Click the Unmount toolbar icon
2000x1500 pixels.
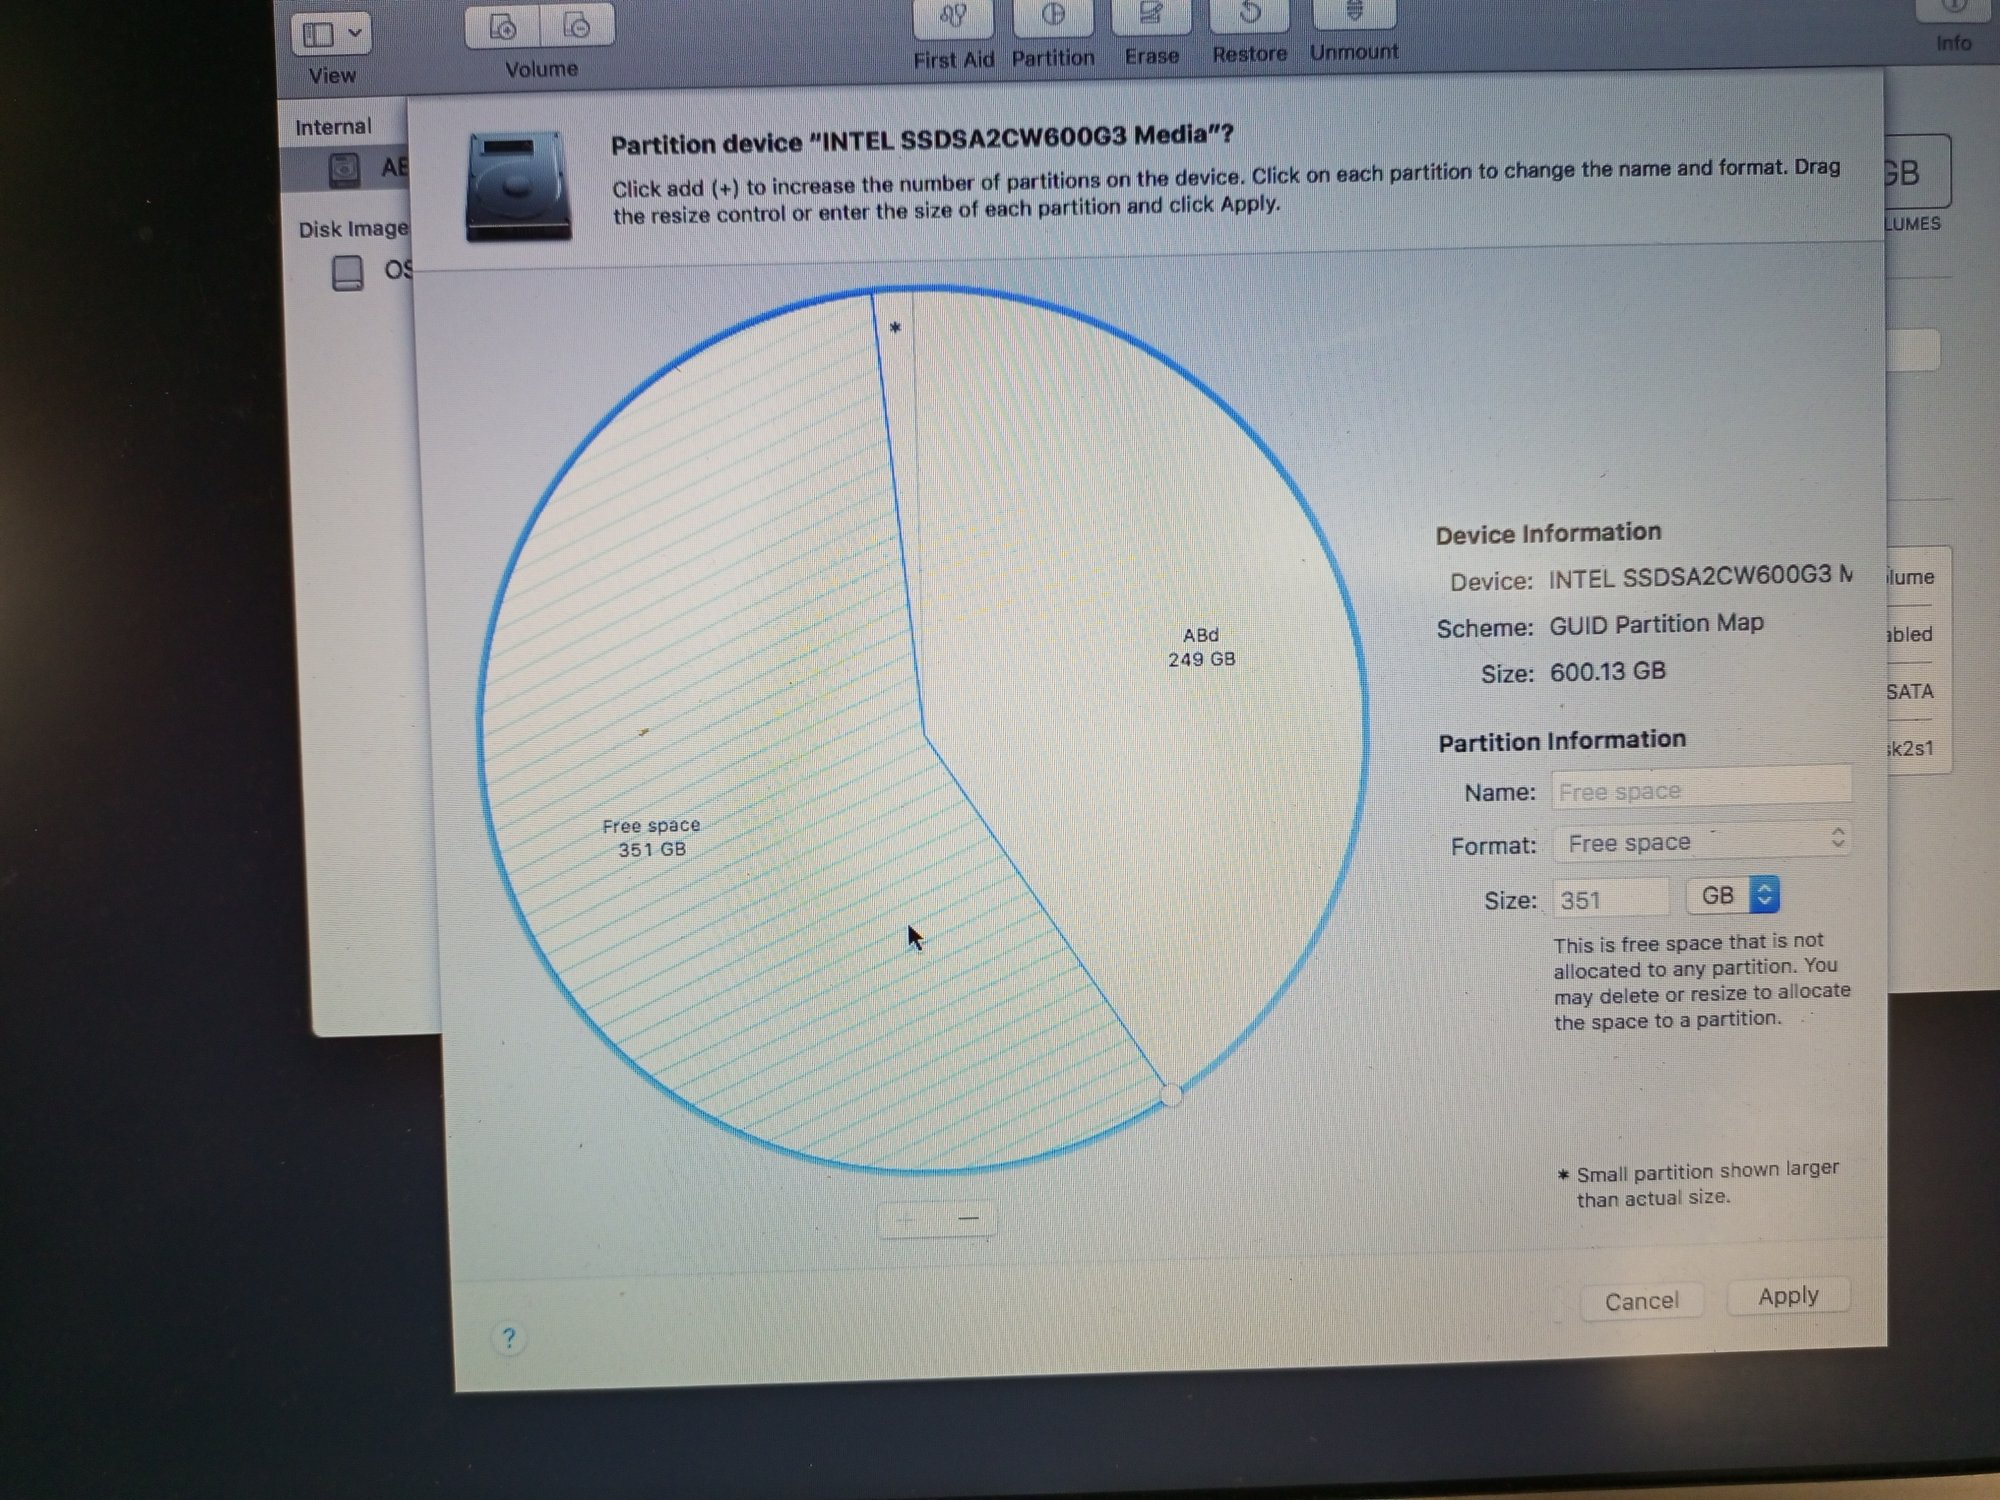[1354, 13]
